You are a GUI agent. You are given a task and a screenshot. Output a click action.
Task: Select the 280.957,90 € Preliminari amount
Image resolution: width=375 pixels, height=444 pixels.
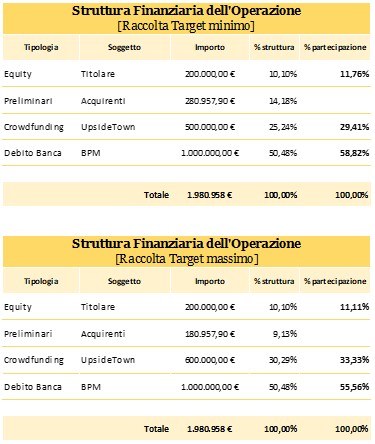(x=210, y=101)
